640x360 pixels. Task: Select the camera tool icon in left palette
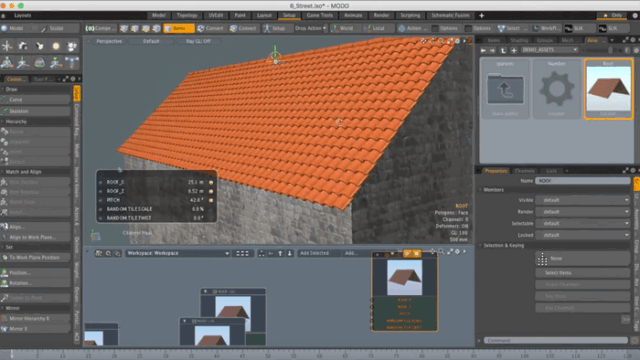tap(23, 46)
